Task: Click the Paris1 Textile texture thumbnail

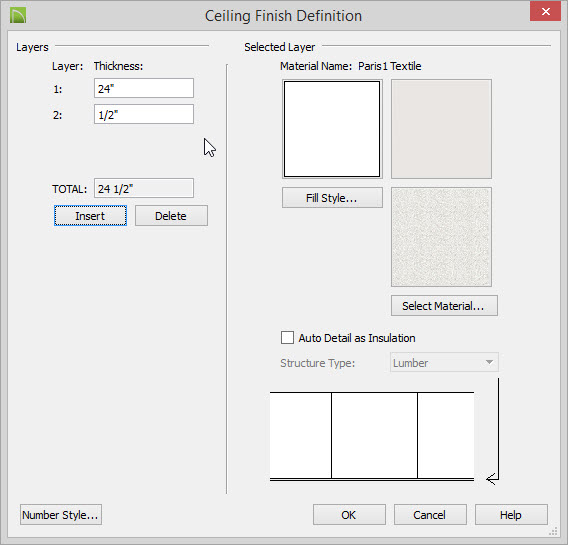Action: click(x=441, y=237)
